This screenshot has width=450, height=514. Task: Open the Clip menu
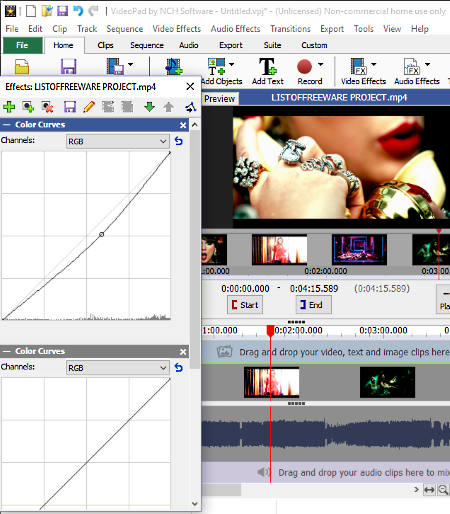60,29
